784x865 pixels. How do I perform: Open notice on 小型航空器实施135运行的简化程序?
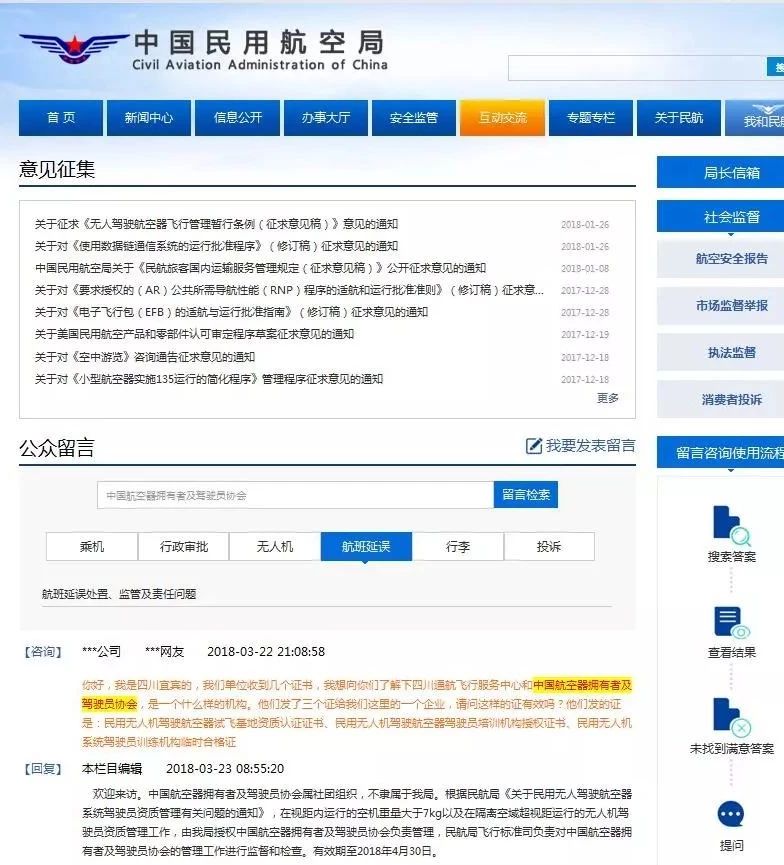tap(209, 379)
